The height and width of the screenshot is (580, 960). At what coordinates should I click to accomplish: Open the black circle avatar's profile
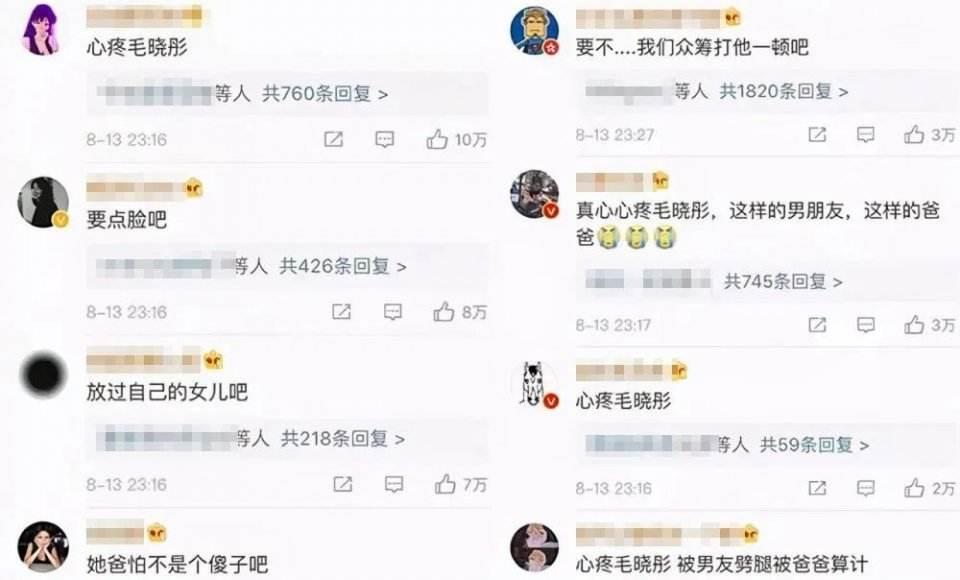coord(43,374)
